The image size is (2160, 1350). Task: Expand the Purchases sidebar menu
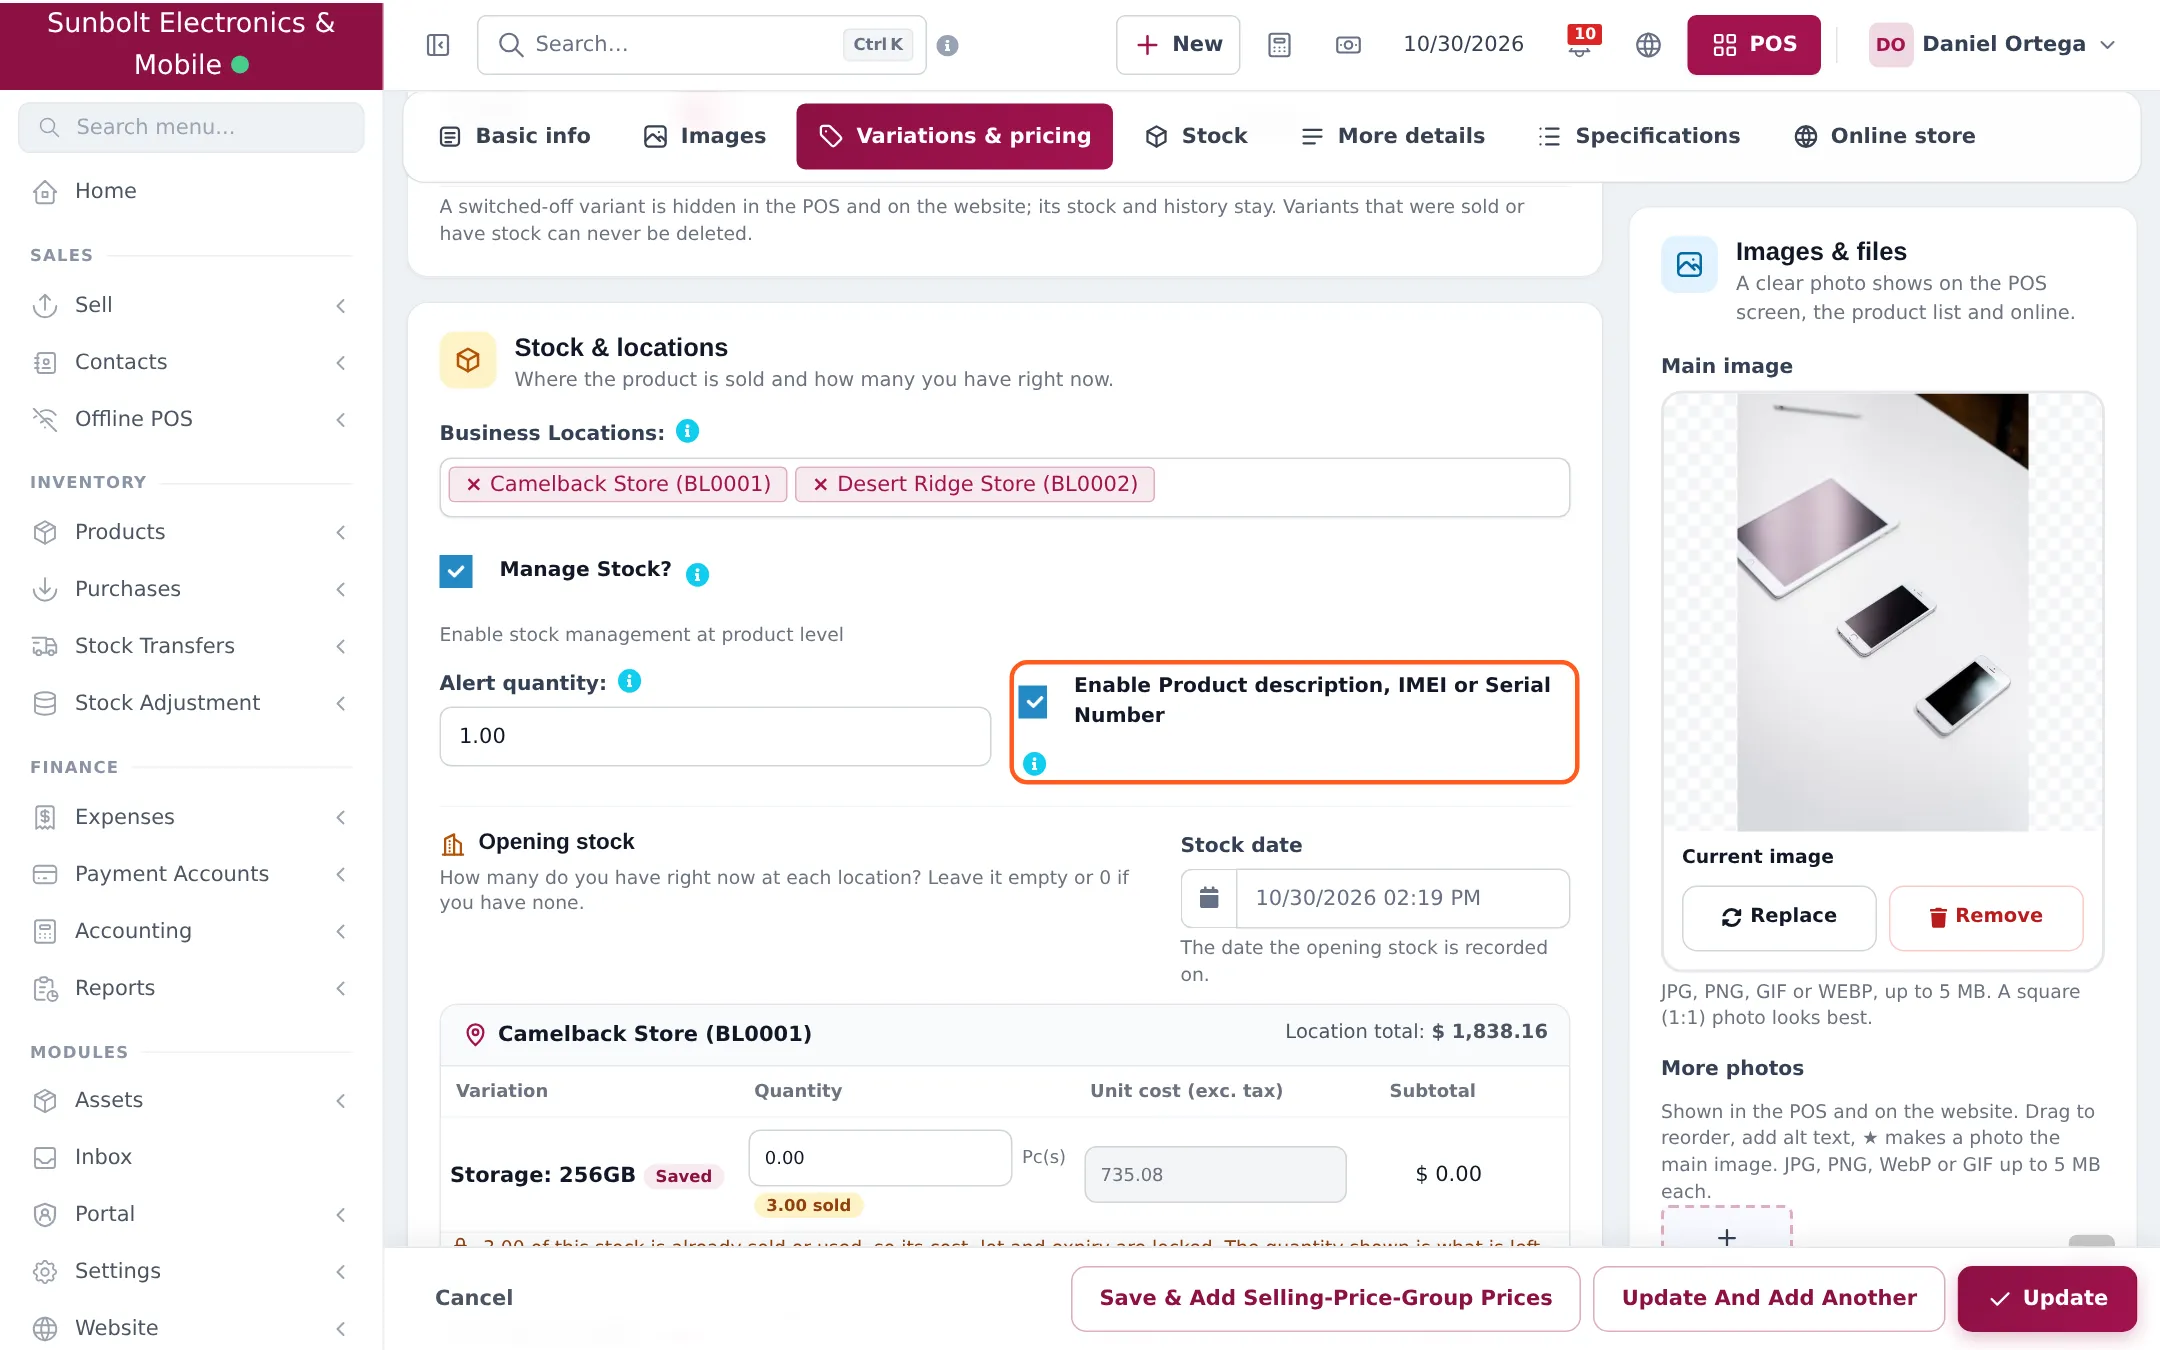pyautogui.click(x=191, y=589)
